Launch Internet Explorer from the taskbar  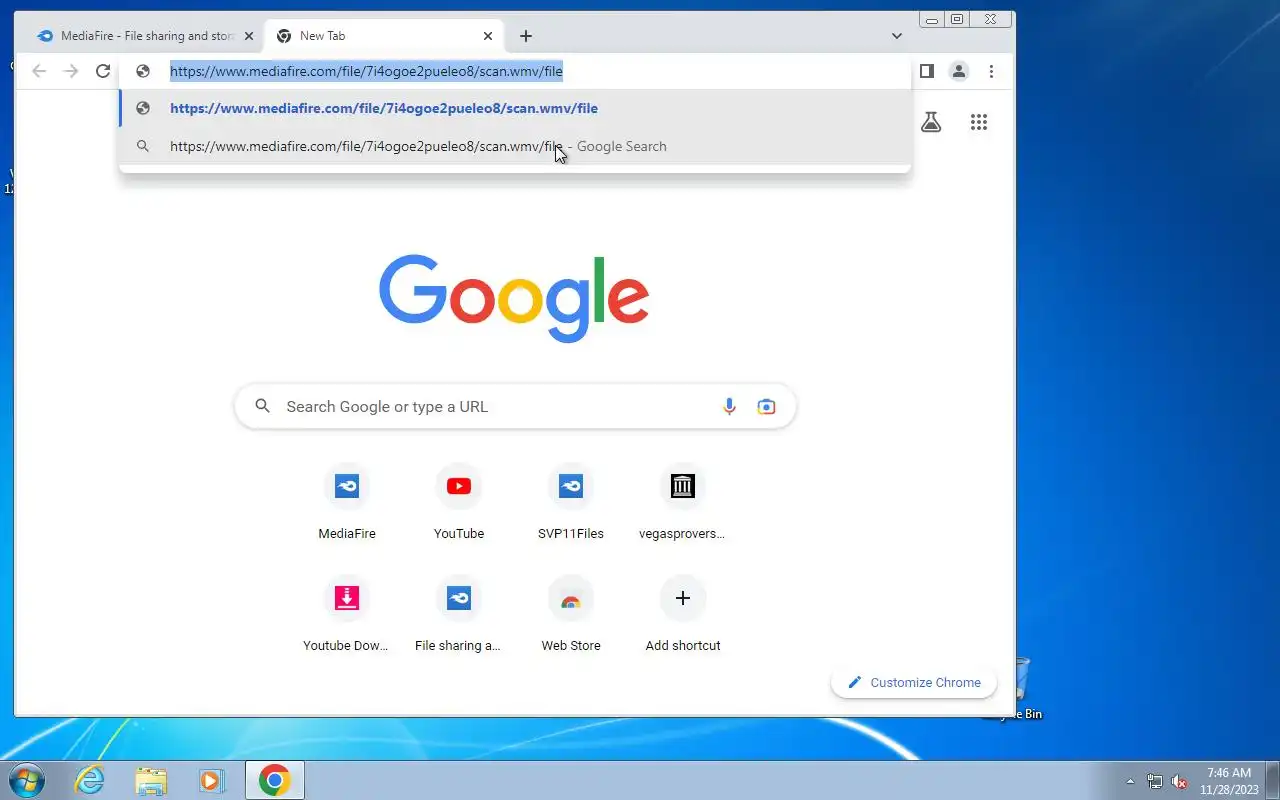click(x=90, y=780)
